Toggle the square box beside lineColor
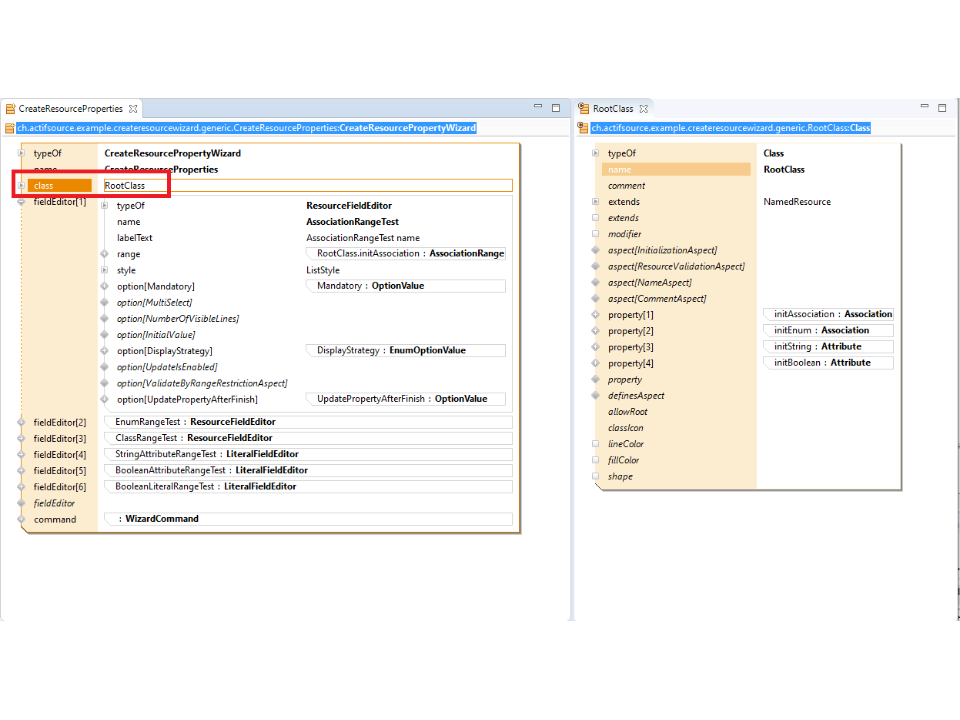The width and height of the screenshot is (960, 720). pyautogui.click(x=596, y=444)
